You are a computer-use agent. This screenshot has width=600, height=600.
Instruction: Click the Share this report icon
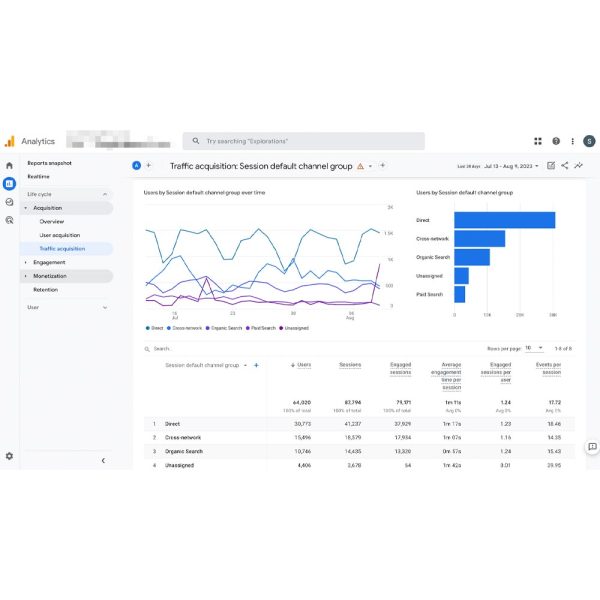(x=565, y=166)
